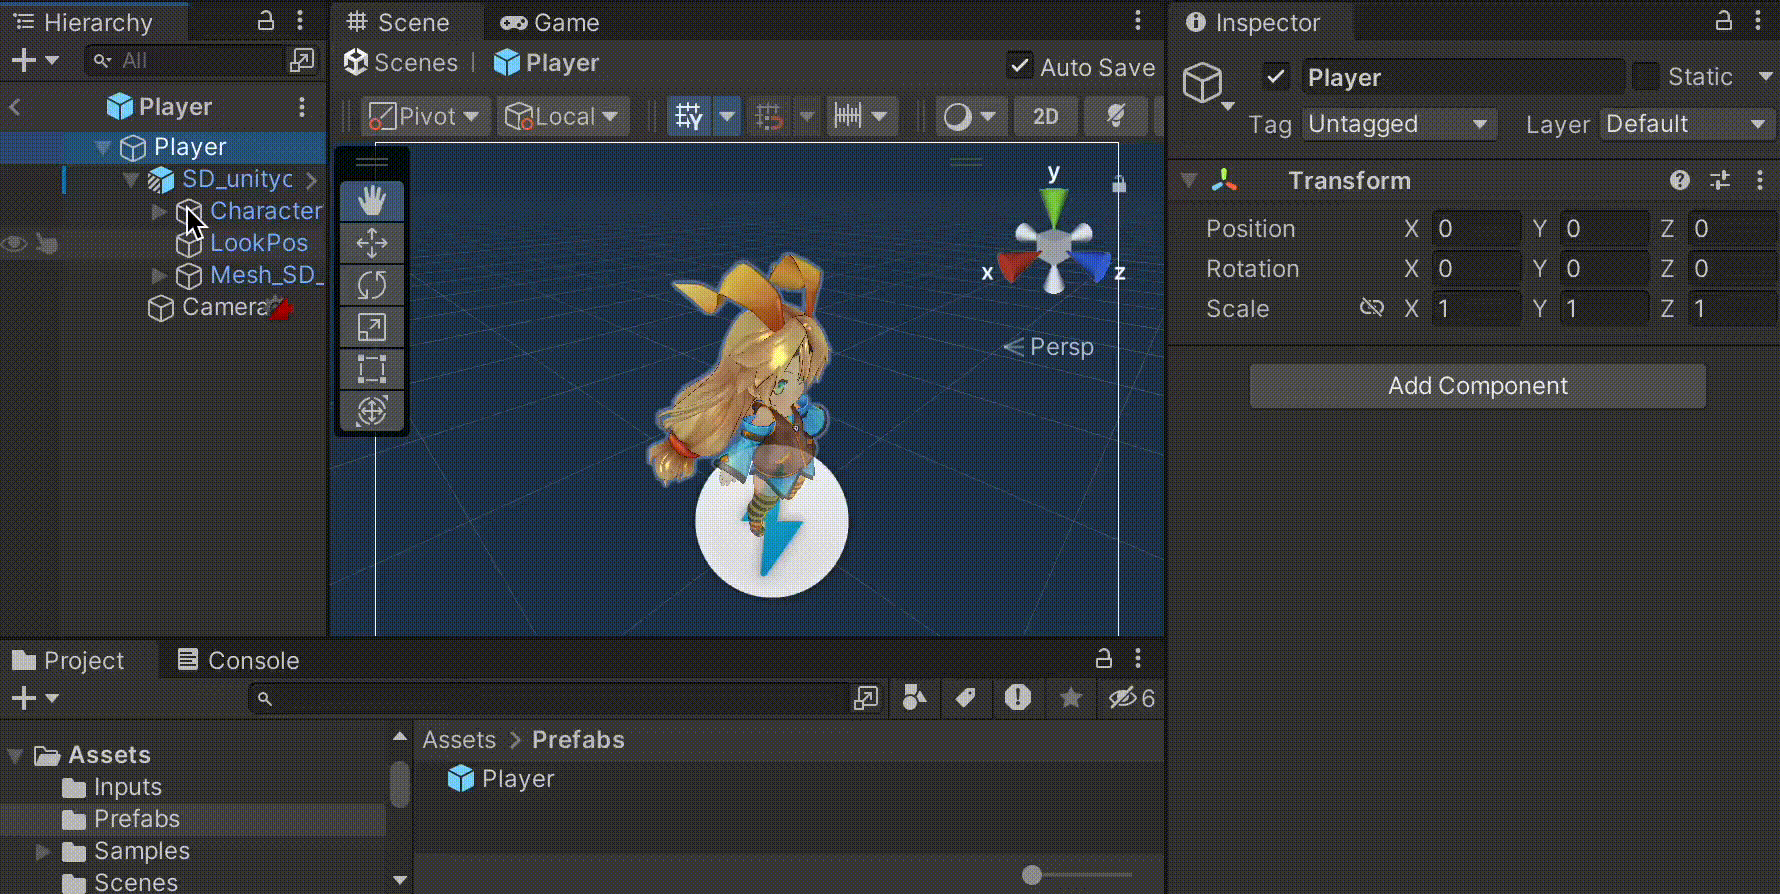Click the Add Component button

point(1477,386)
